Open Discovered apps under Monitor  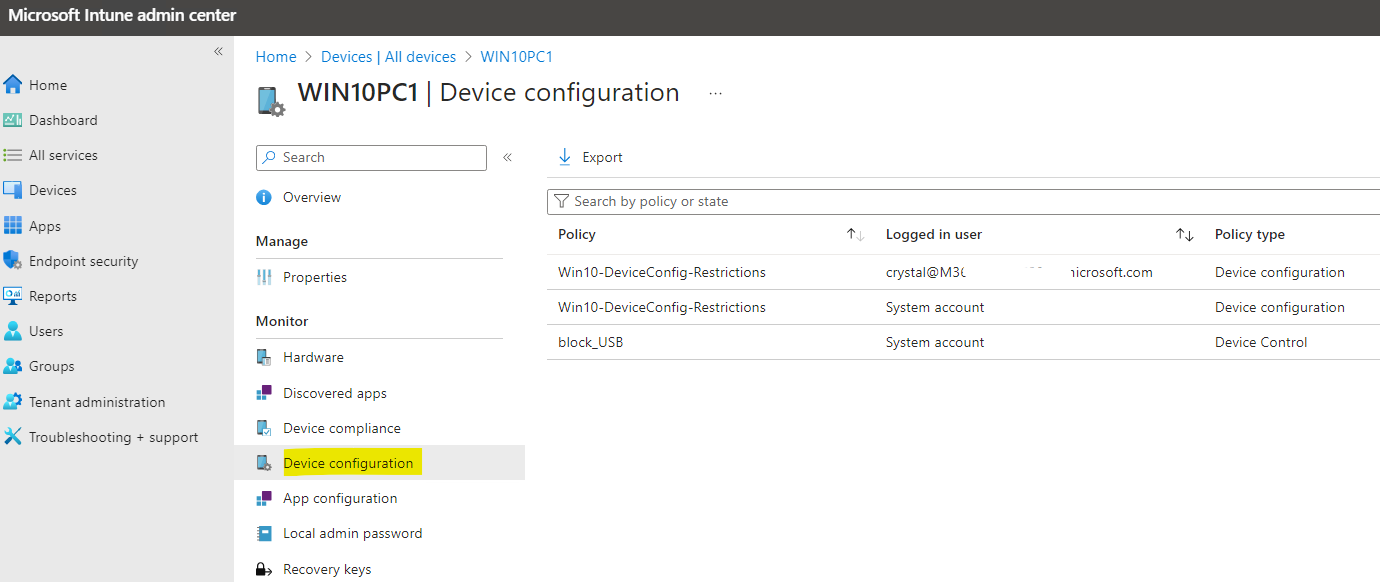coord(335,393)
